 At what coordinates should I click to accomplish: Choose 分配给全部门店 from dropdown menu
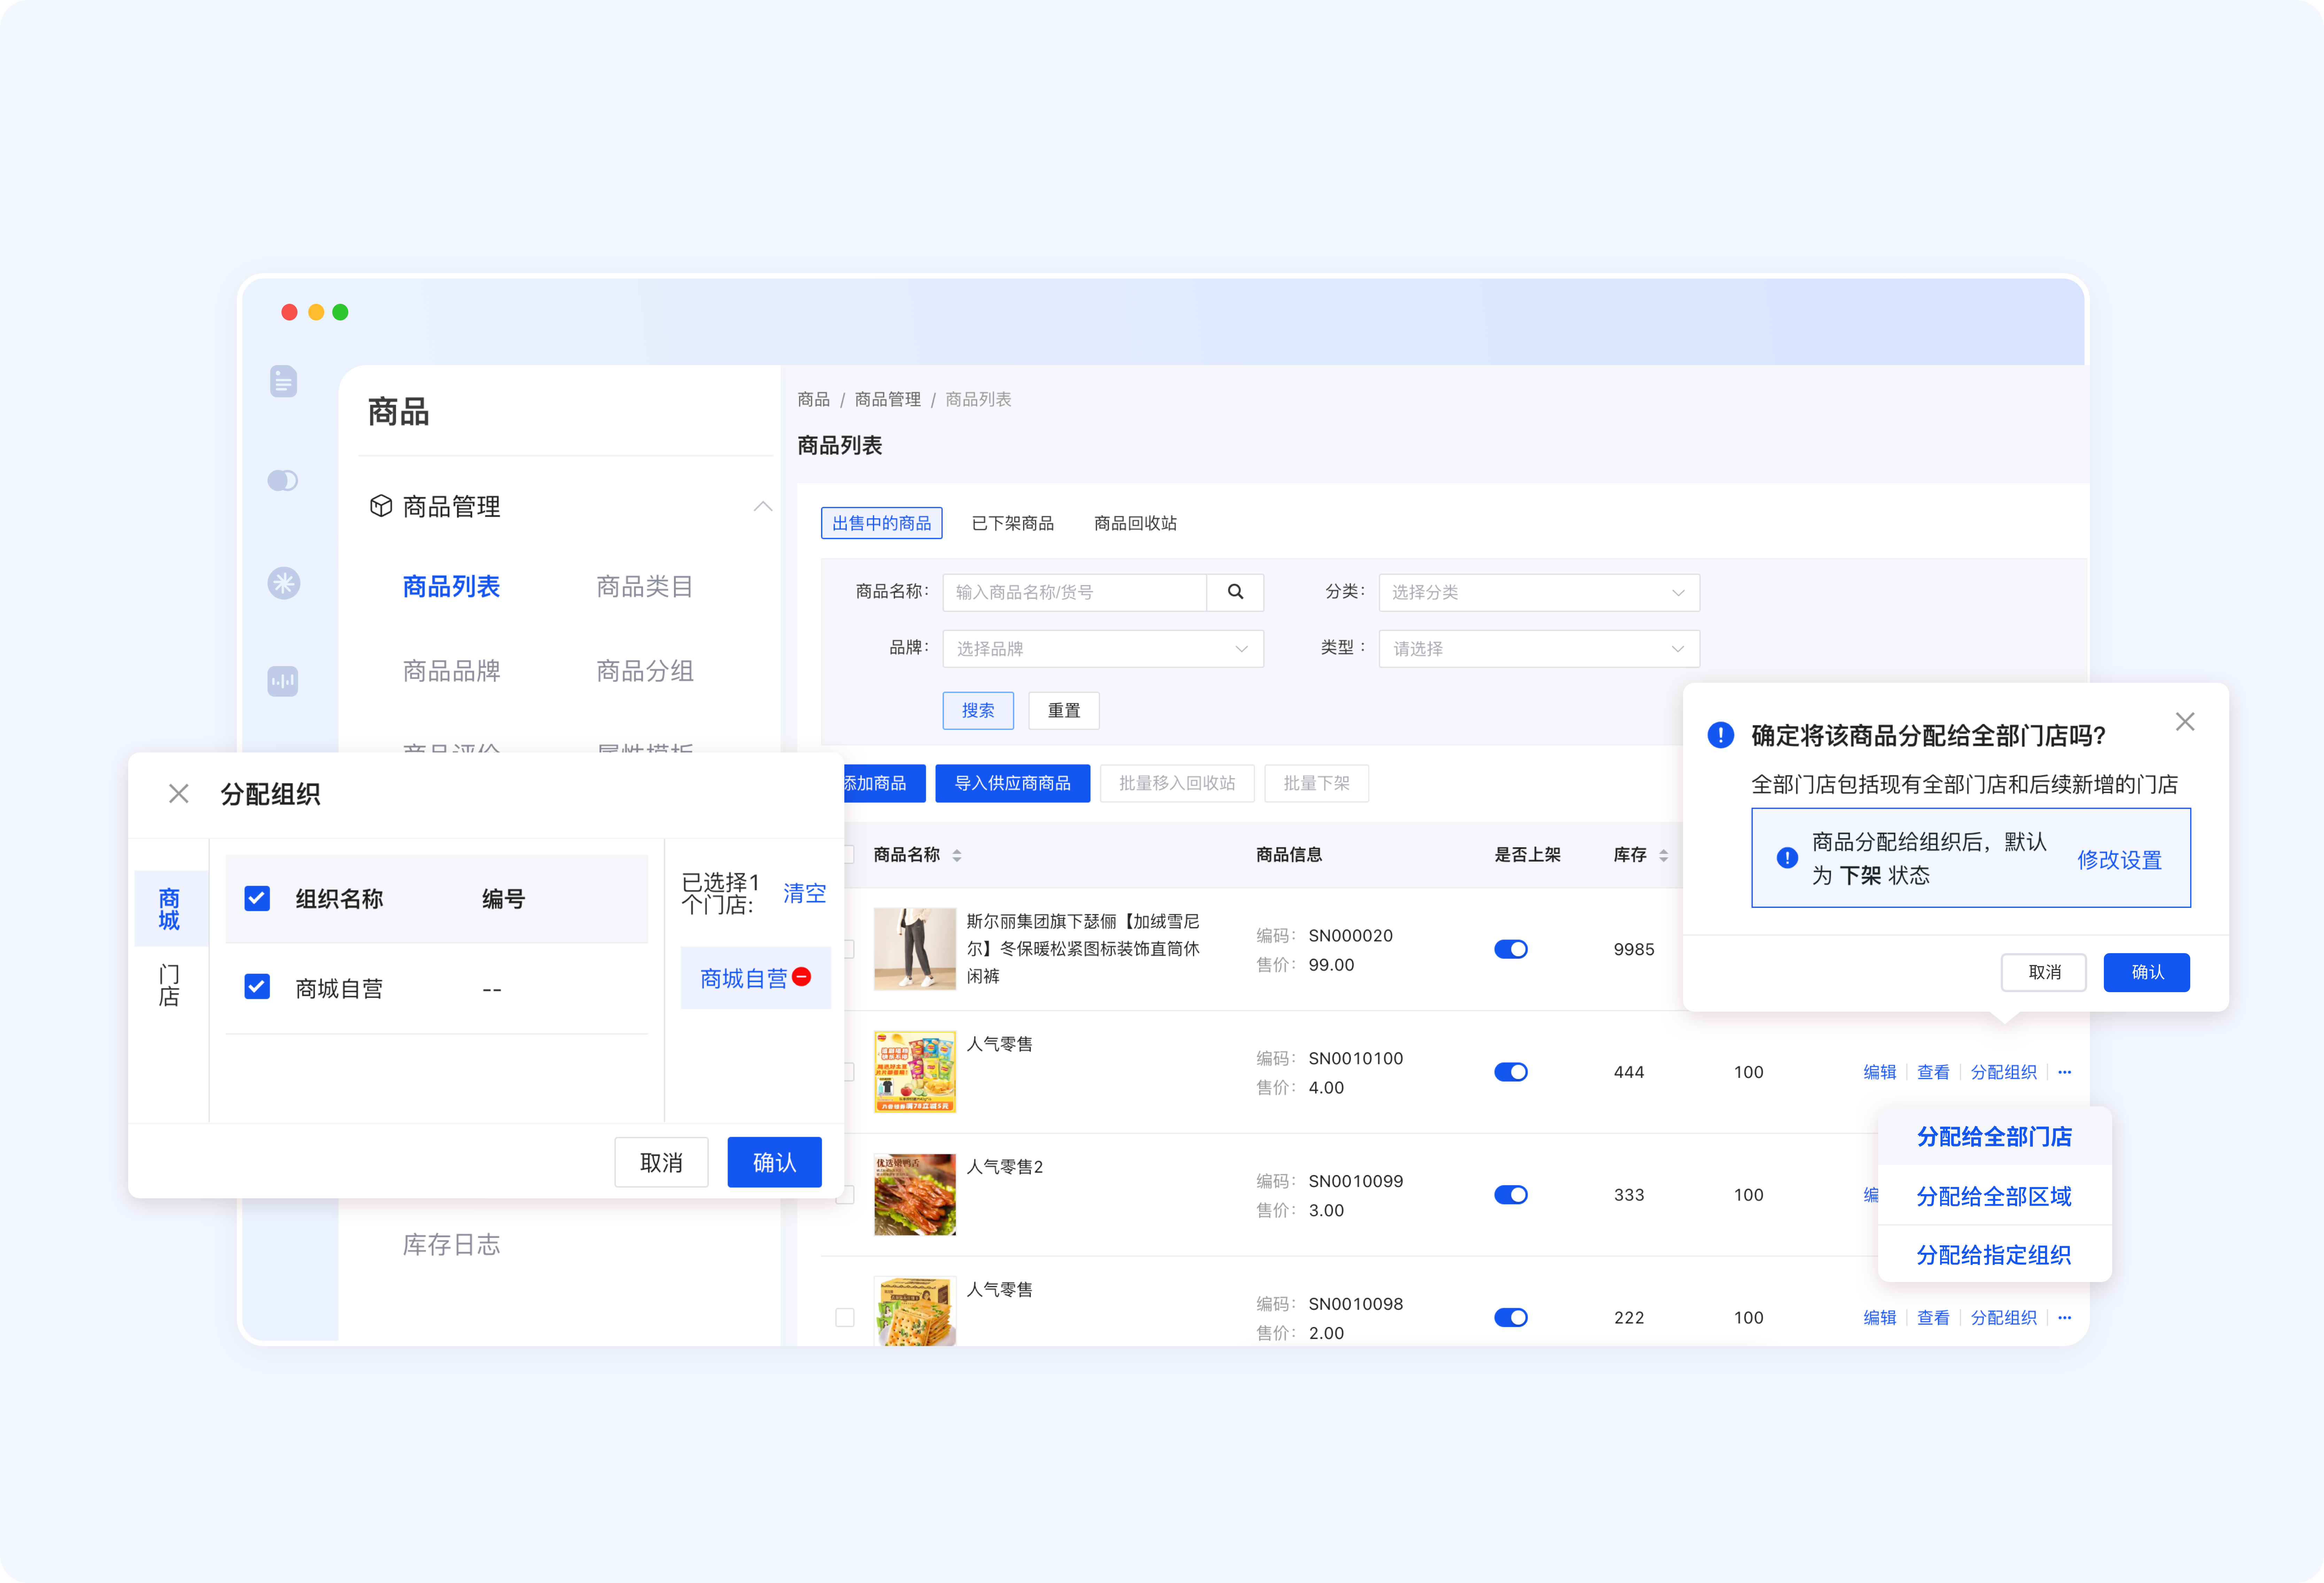point(1994,1136)
